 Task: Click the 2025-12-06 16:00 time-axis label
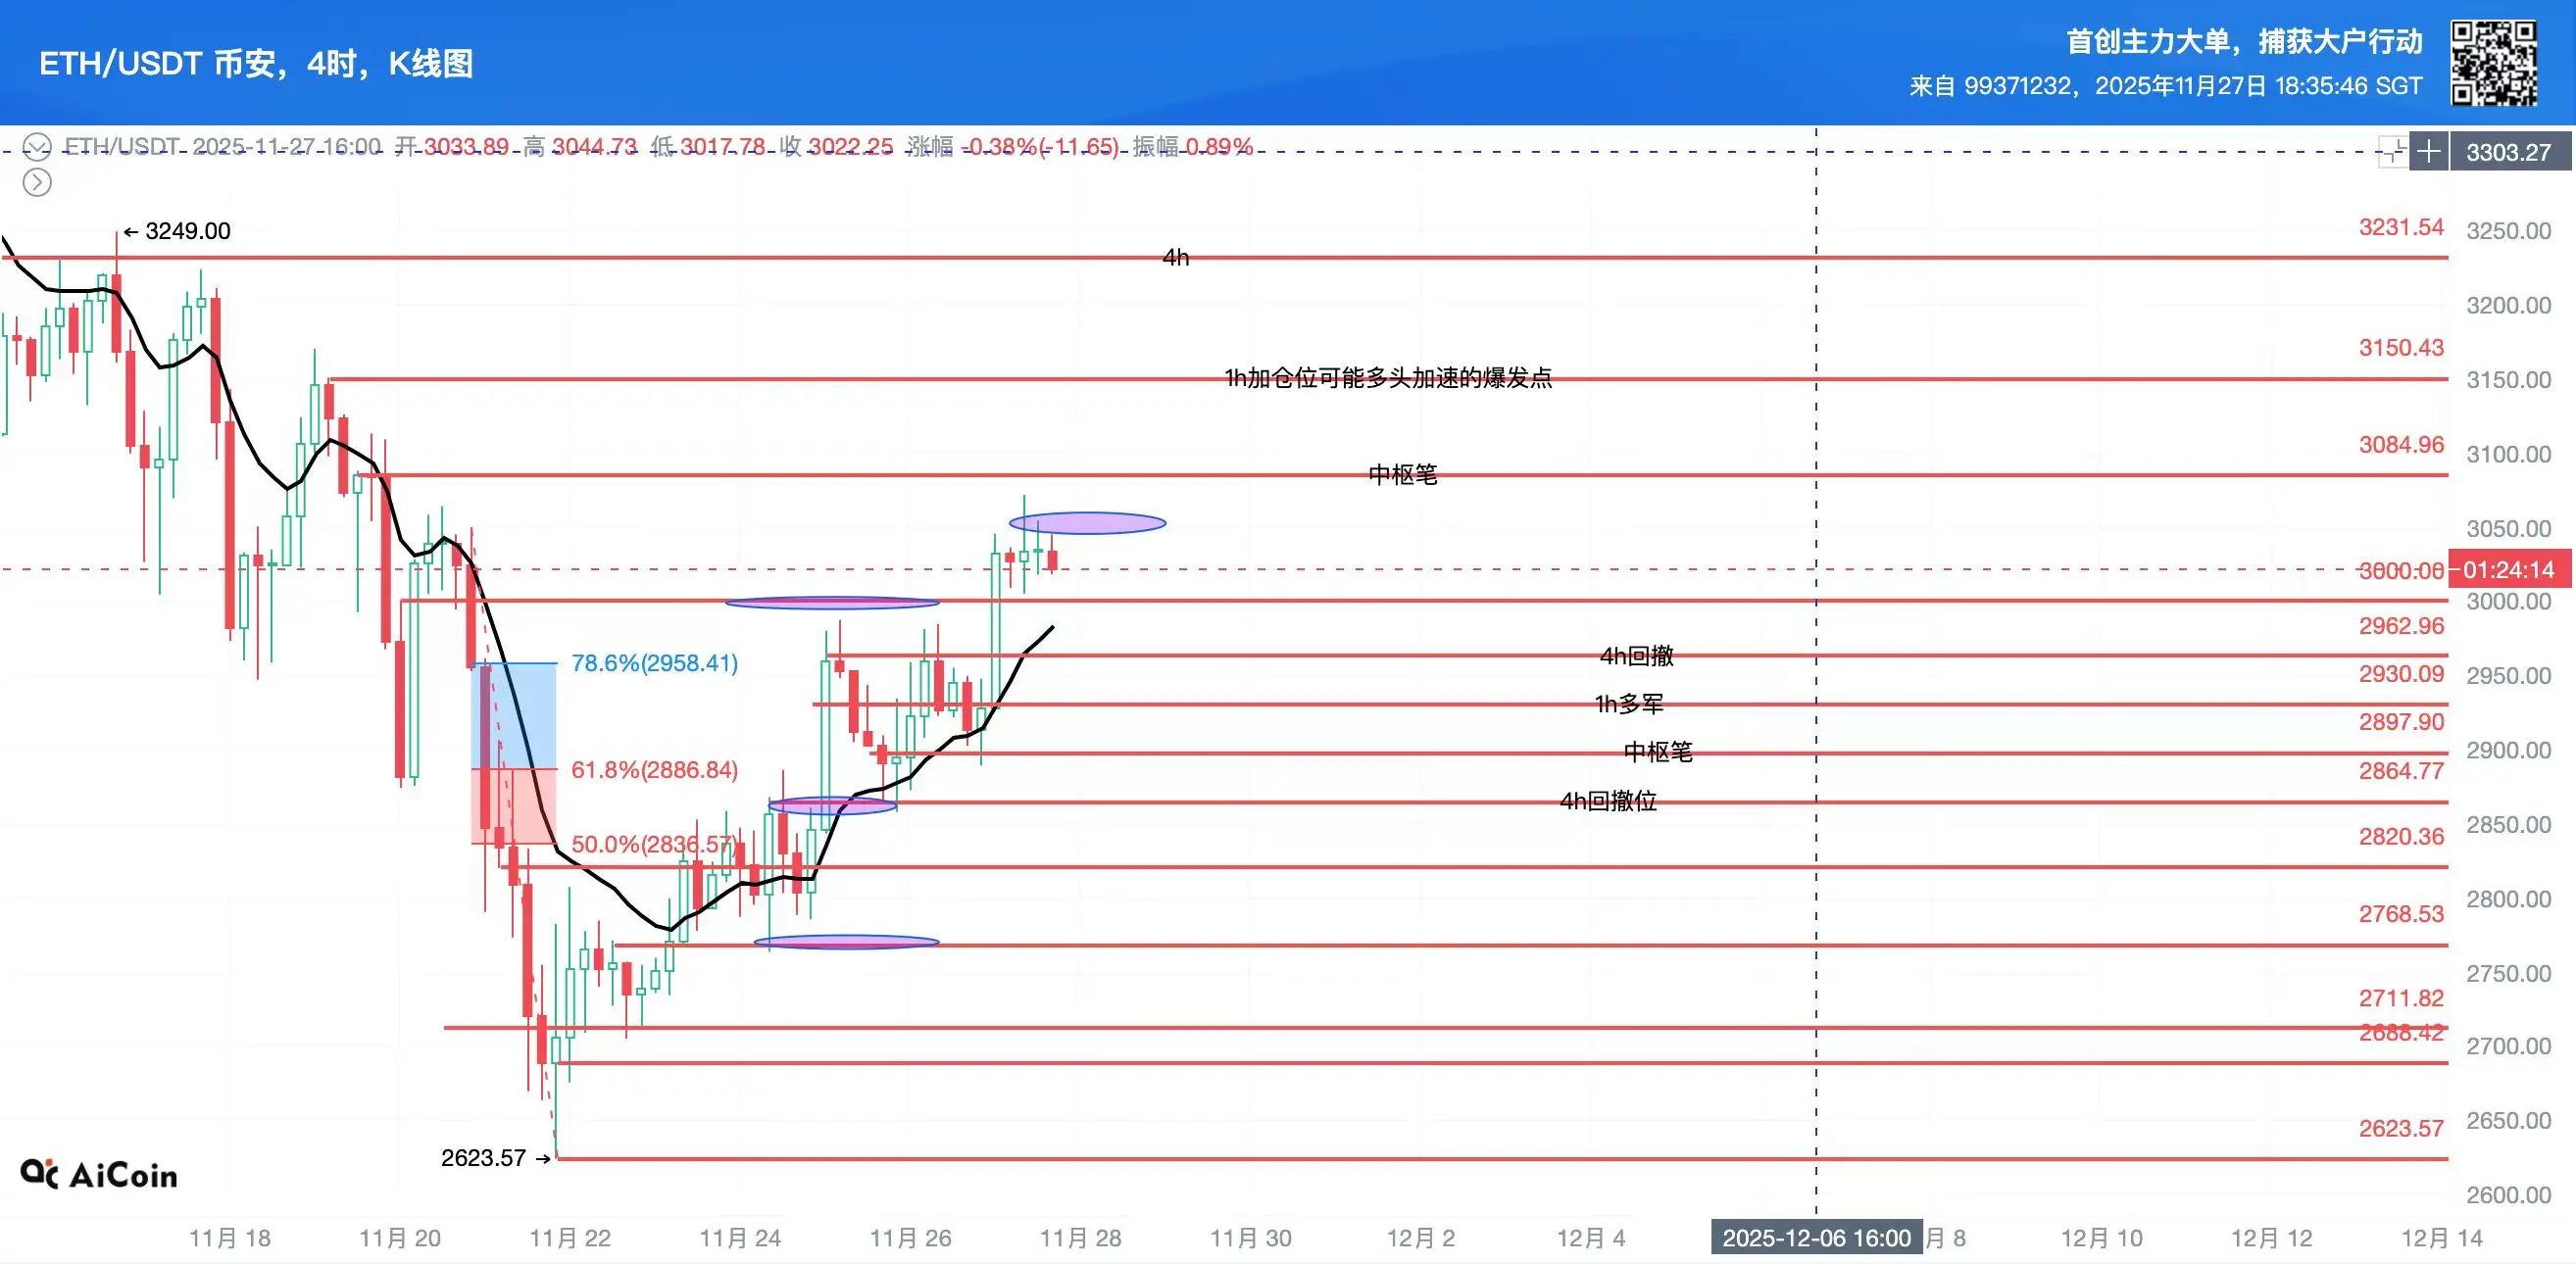[1816, 1238]
